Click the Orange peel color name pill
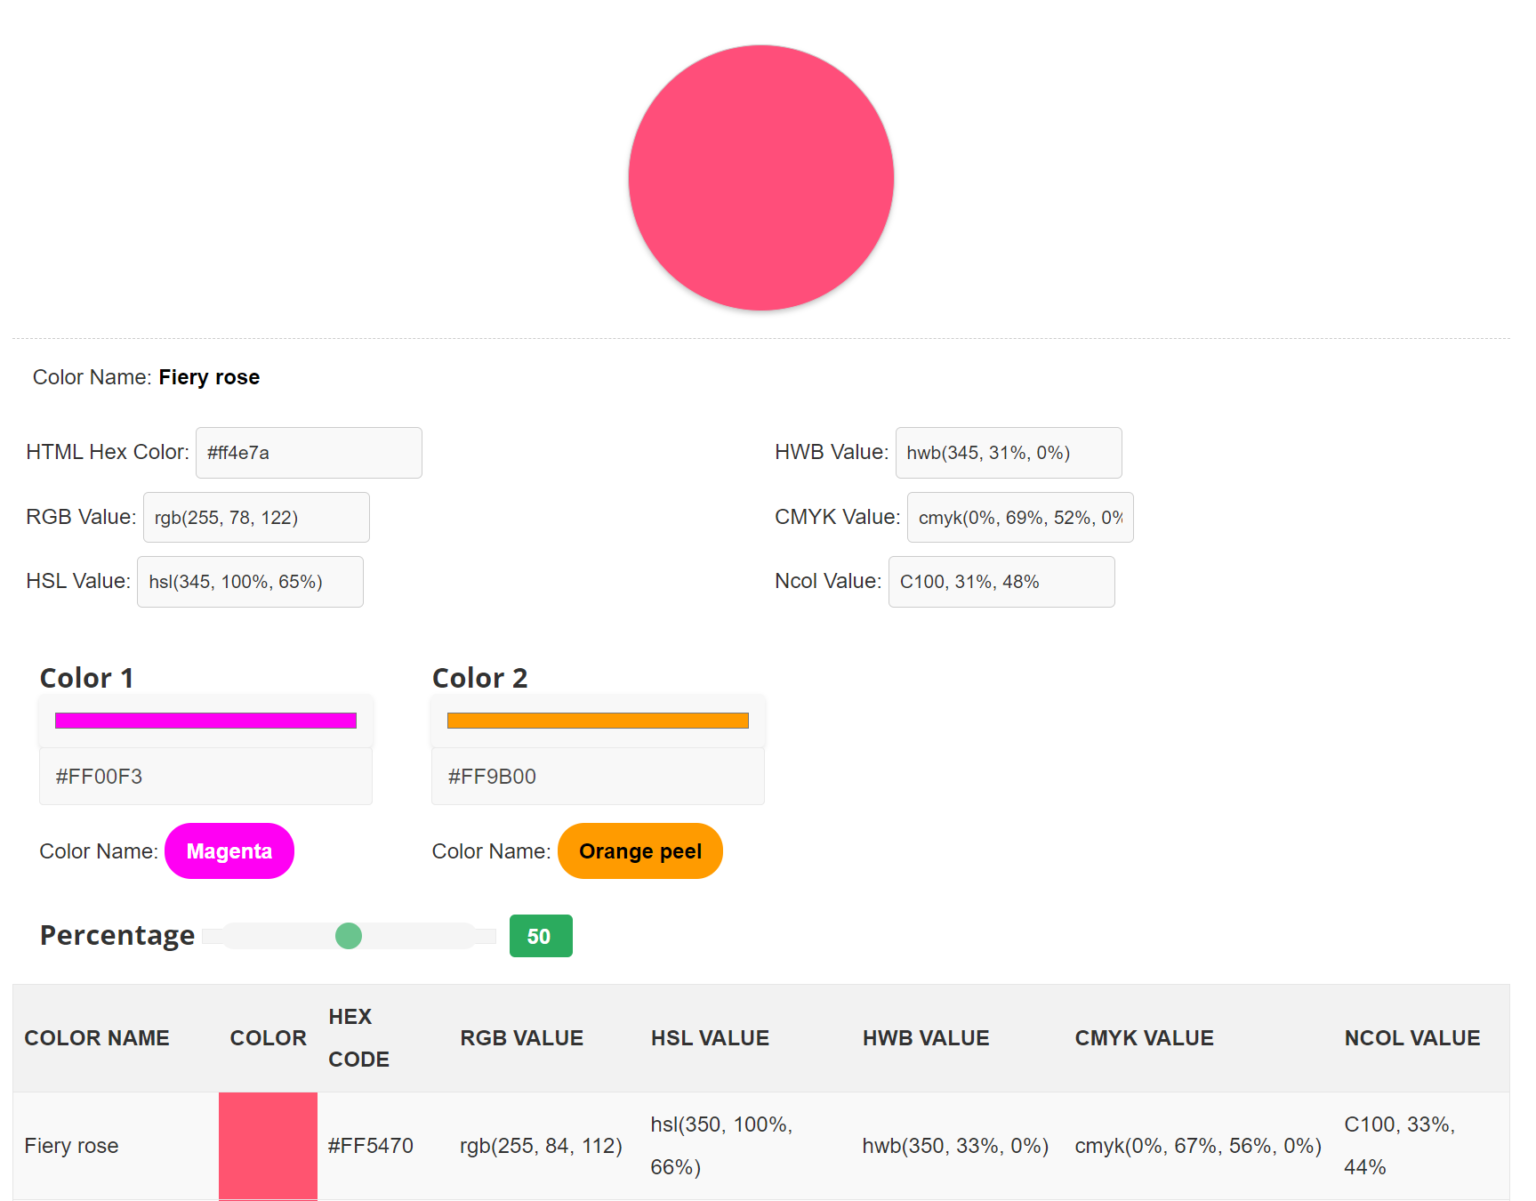 (x=640, y=851)
